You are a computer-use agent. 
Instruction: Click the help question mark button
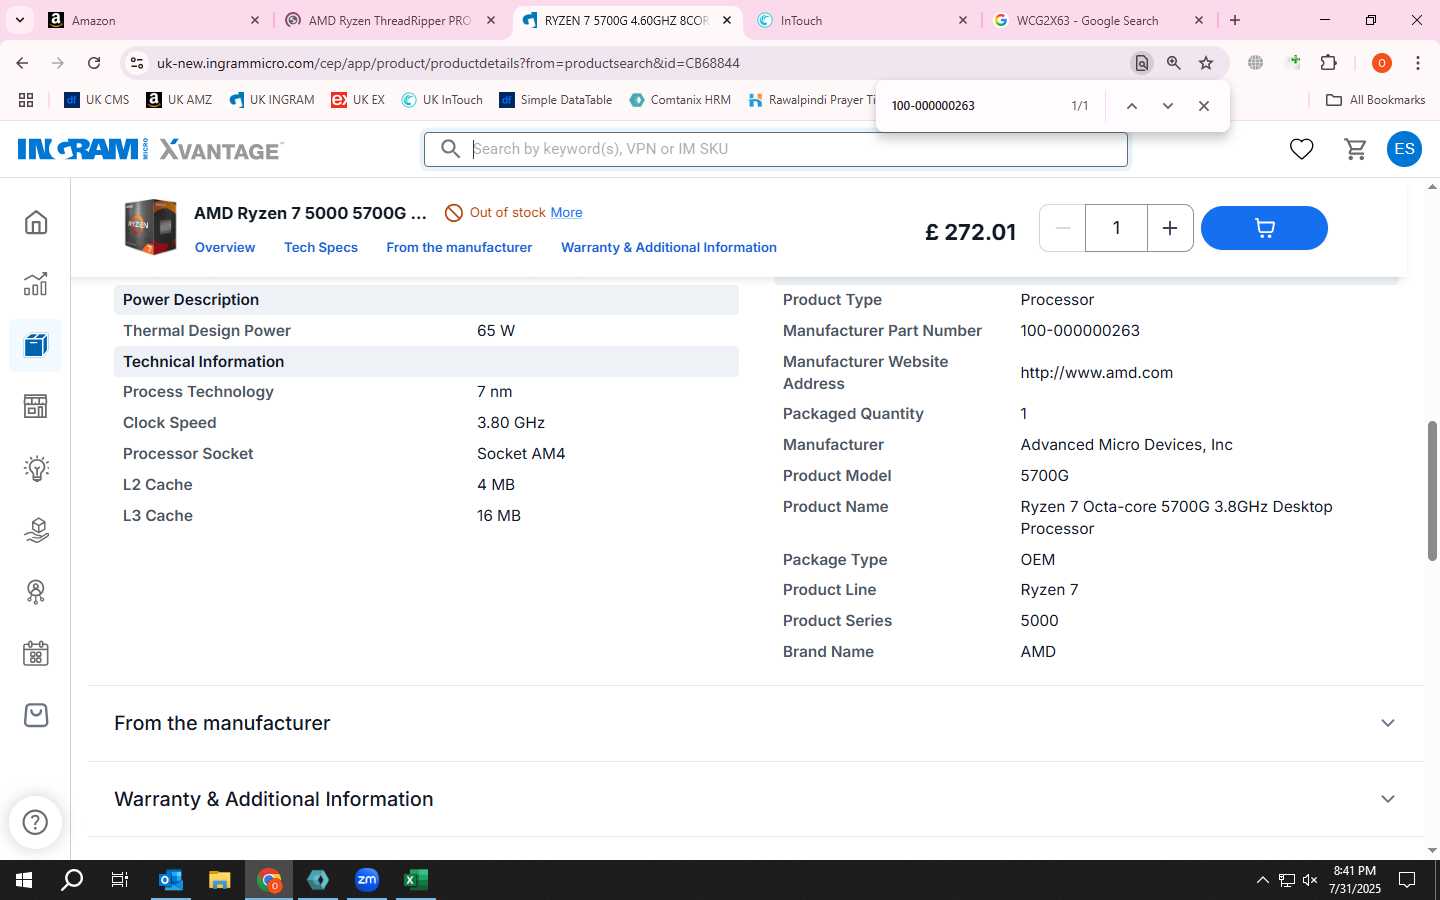(35, 822)
